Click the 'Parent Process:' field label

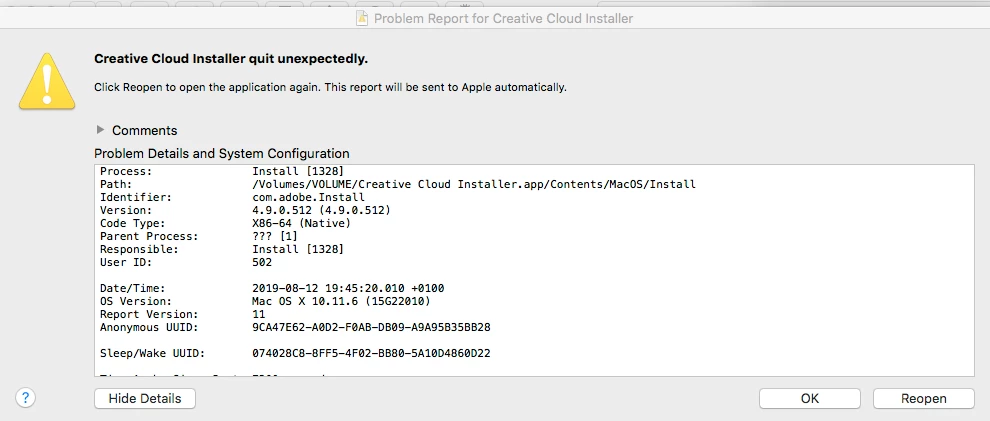pyautogui.click(x=149, y=236)
